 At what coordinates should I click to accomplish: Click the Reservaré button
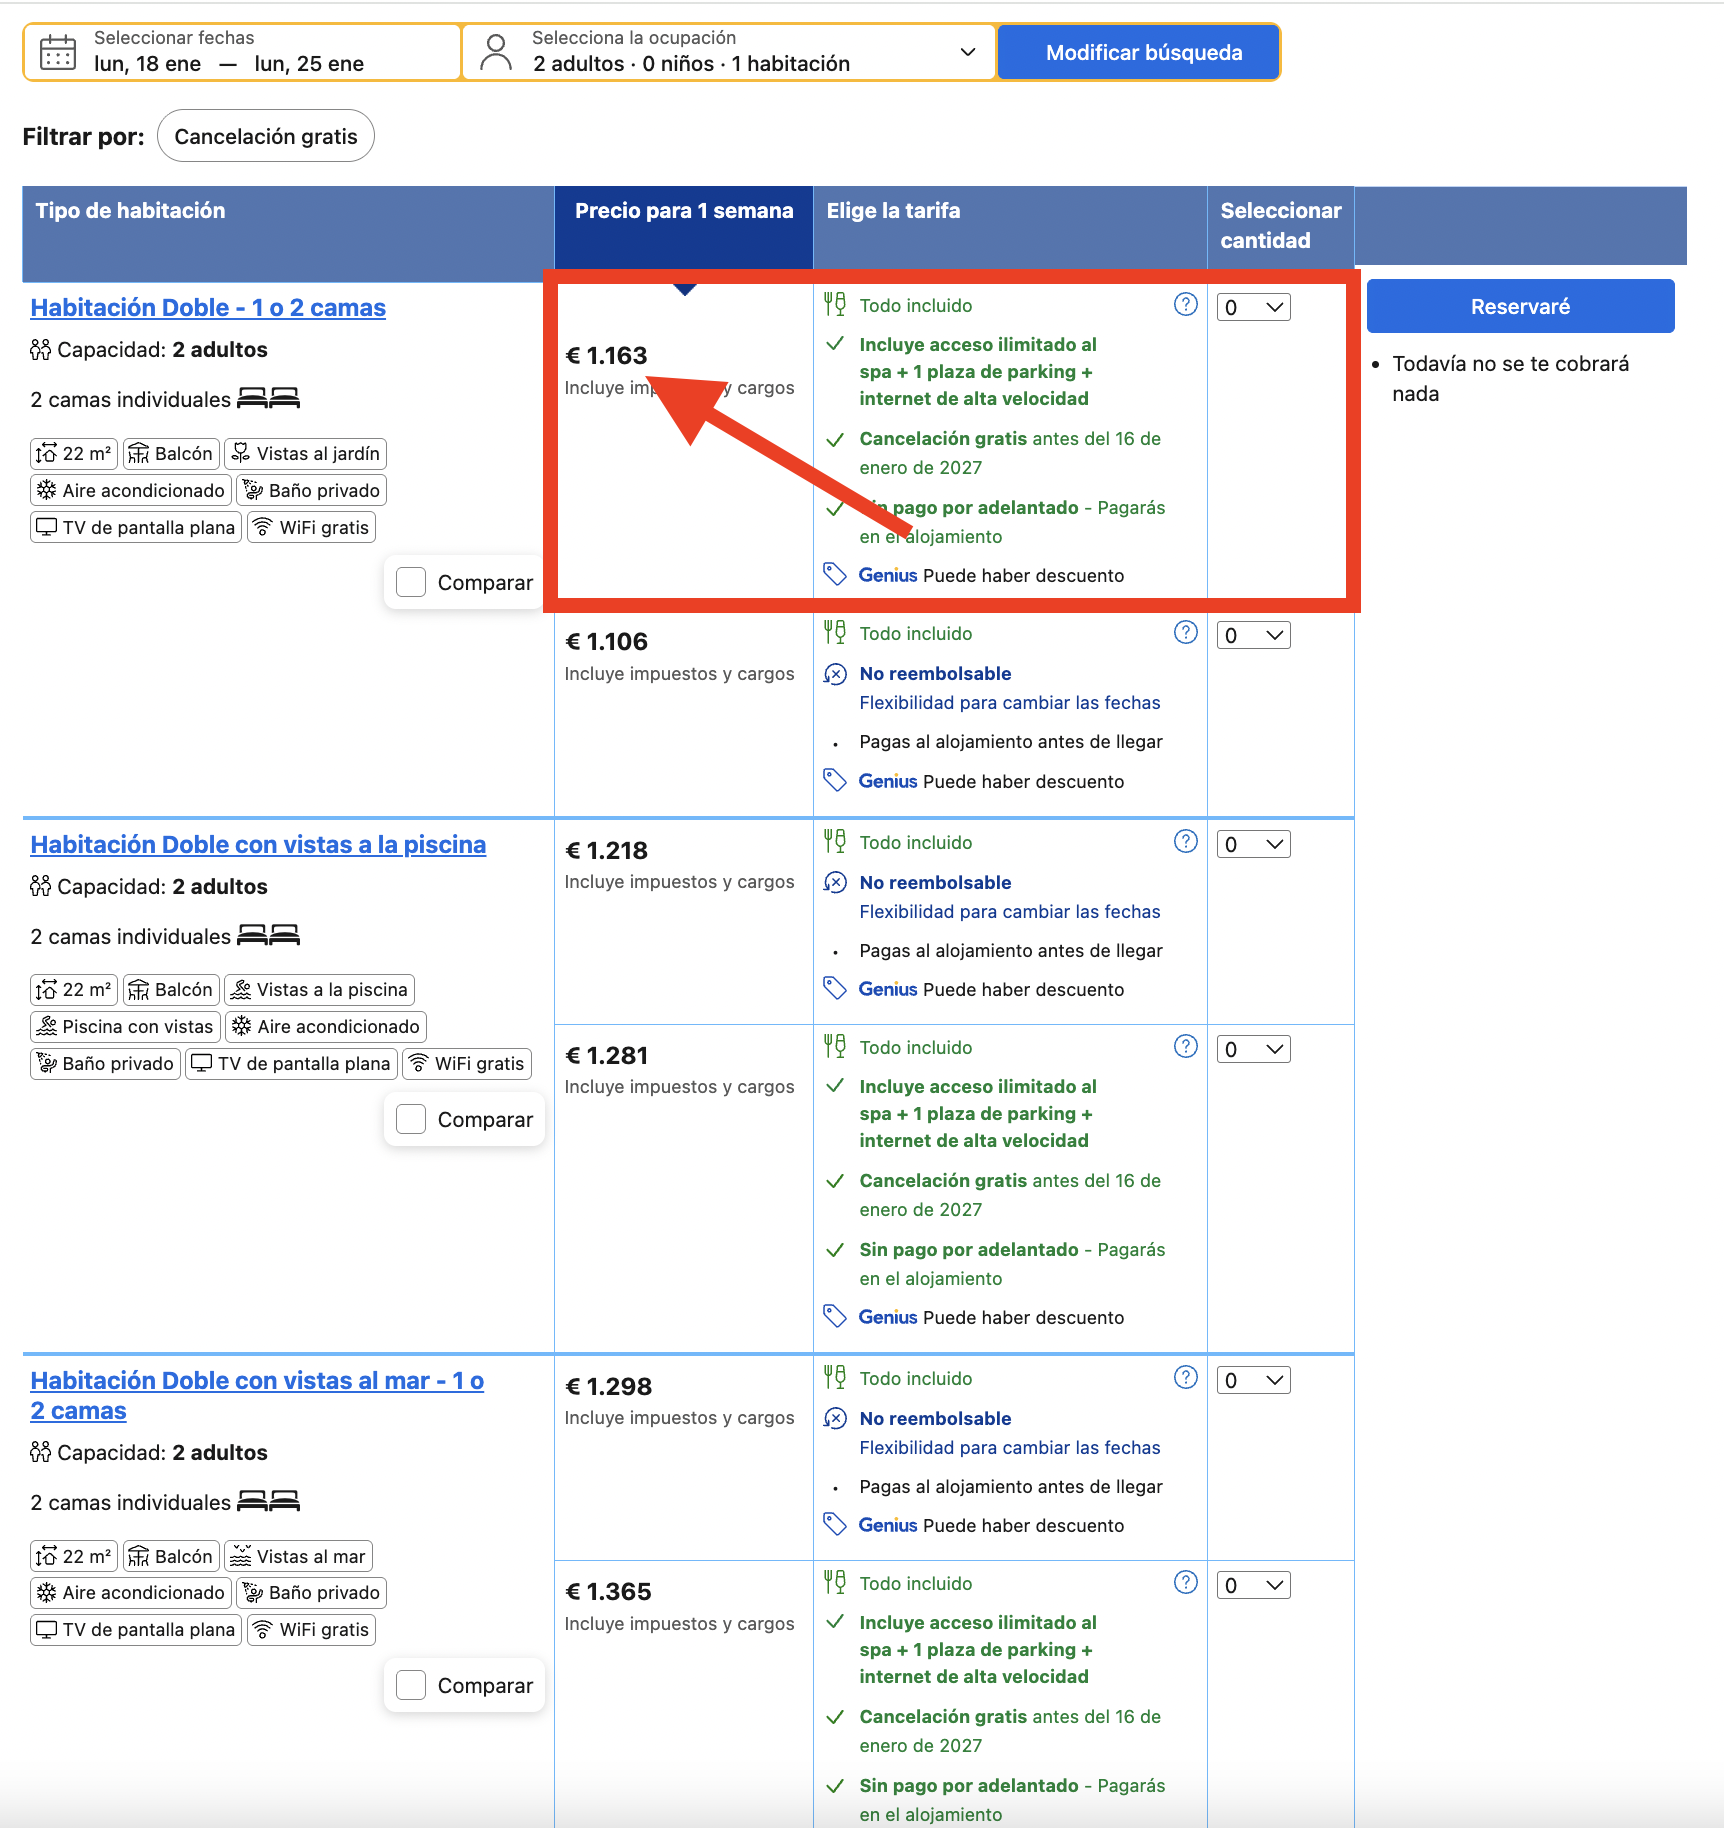pyautogui.click(x=1520, y=306)
